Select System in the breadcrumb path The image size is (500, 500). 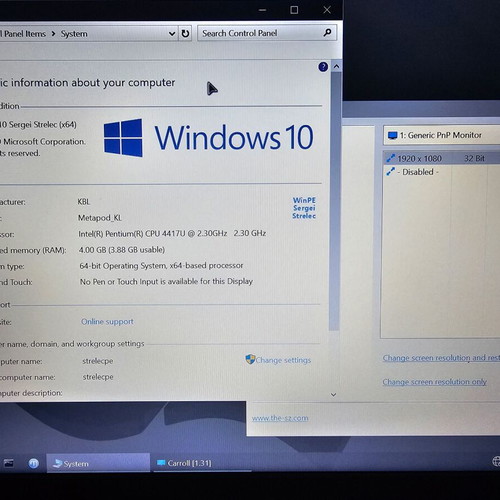click(x=74, y=34)
